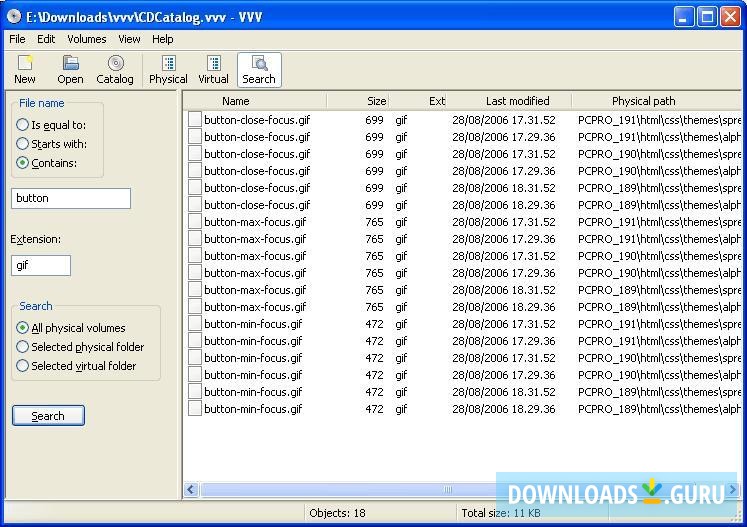Click the Search button in left panel

[48, 416]
